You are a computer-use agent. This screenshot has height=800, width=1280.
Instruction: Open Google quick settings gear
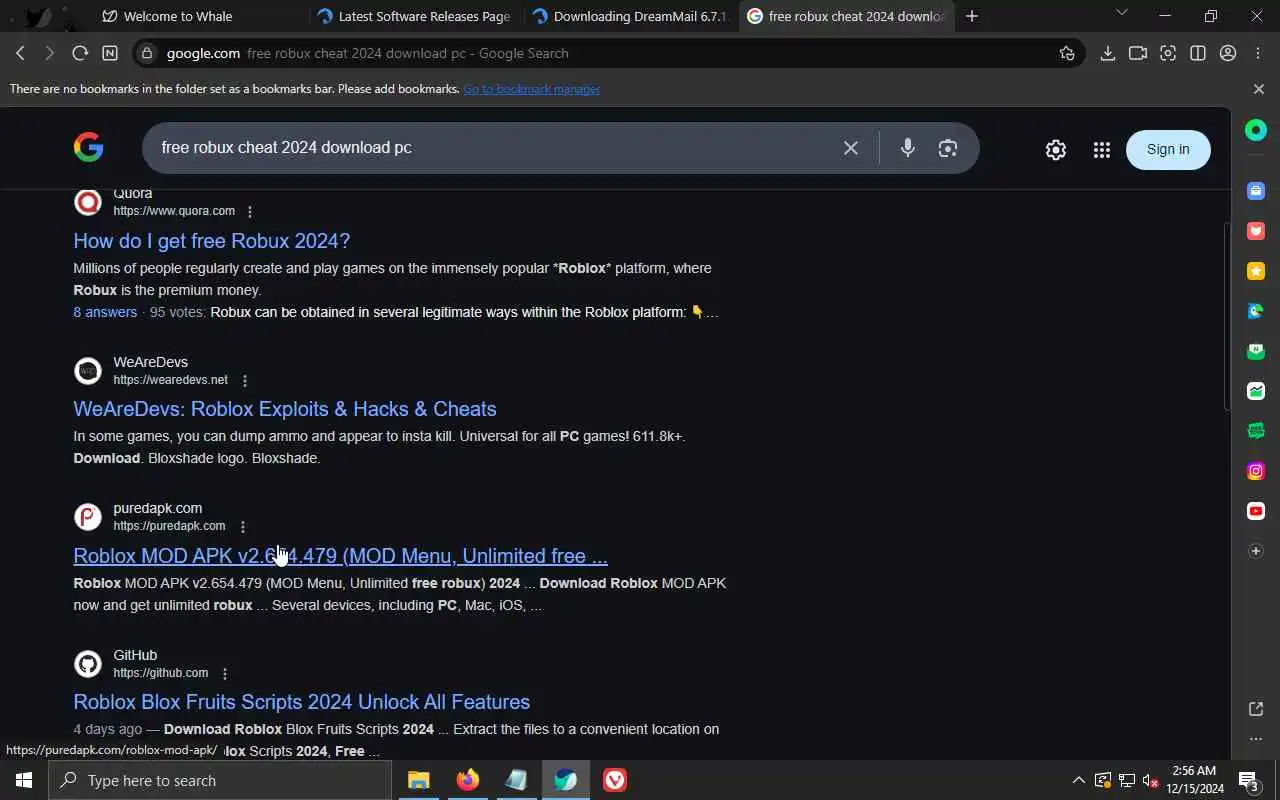point(1056,149)
